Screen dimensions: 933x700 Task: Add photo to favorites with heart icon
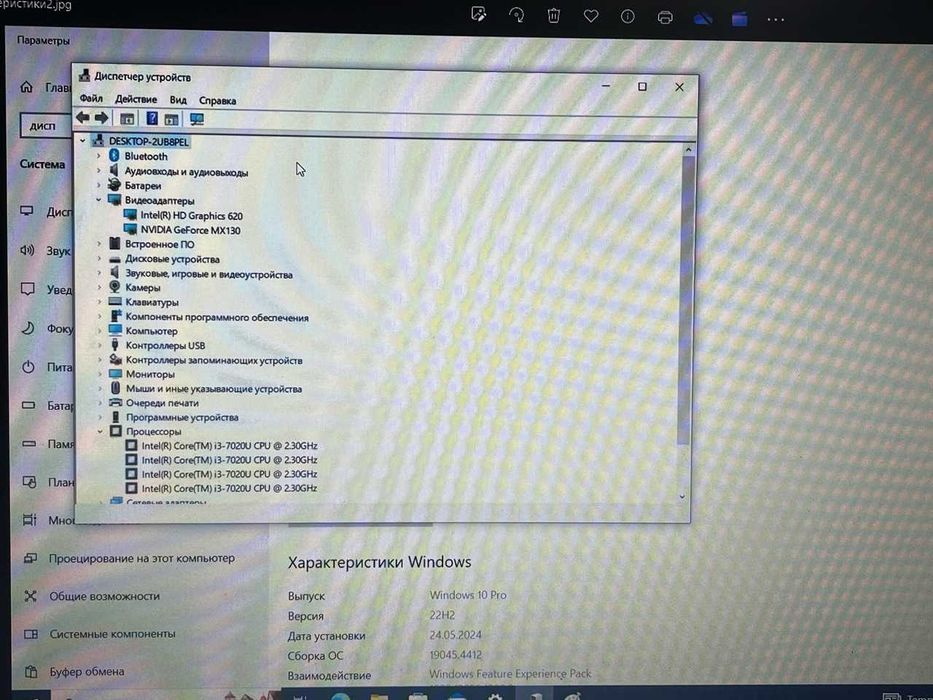pyautogui.click(x=591, y=16)
